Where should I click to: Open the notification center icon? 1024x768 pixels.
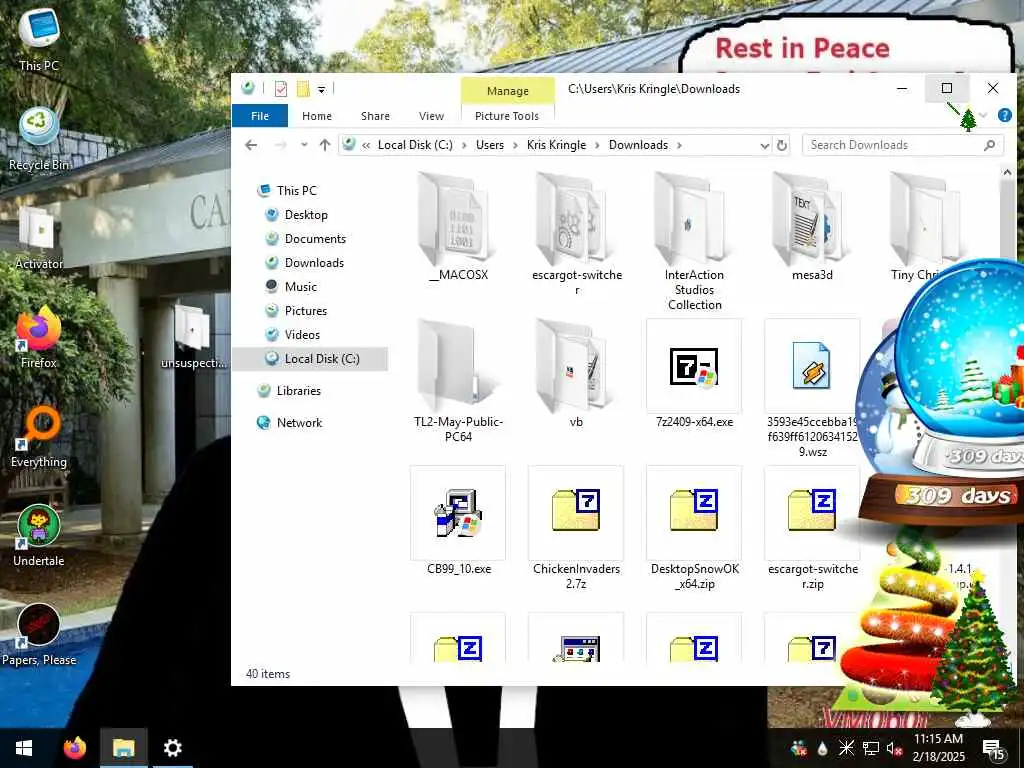(x=994, y=748)
